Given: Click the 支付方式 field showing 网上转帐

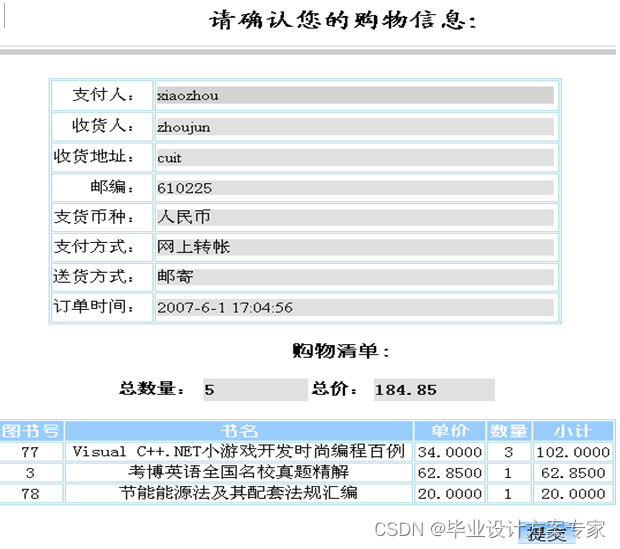Looking at the screenshot, I should click(x=355, y=247).
